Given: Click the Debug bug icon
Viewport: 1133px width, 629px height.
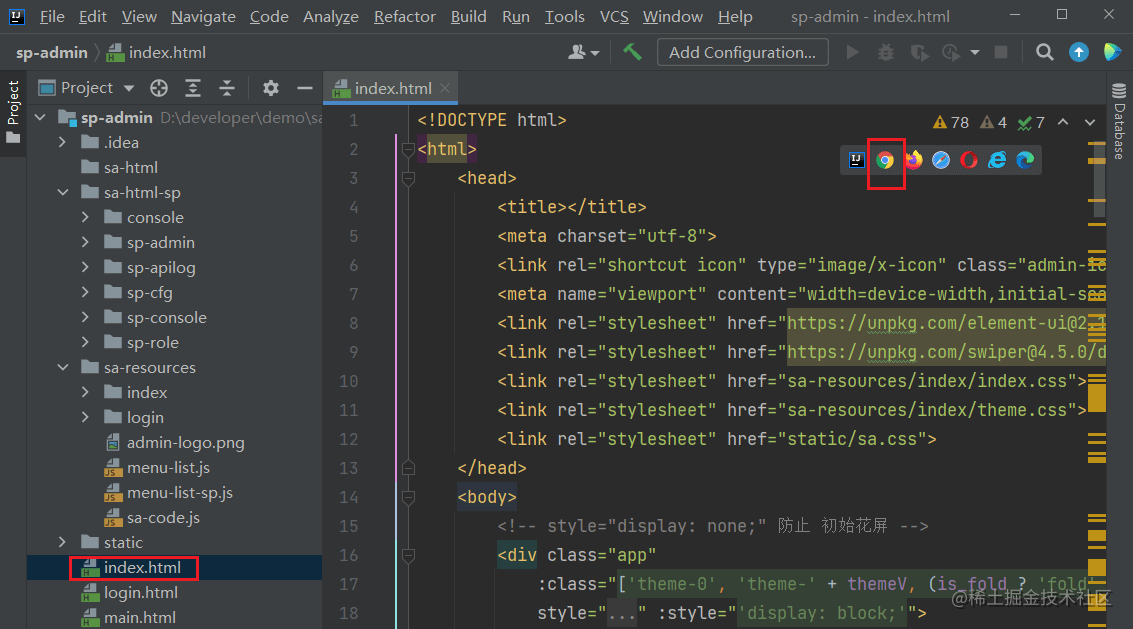Looking at the screenshot, I should tap(886, 52).
